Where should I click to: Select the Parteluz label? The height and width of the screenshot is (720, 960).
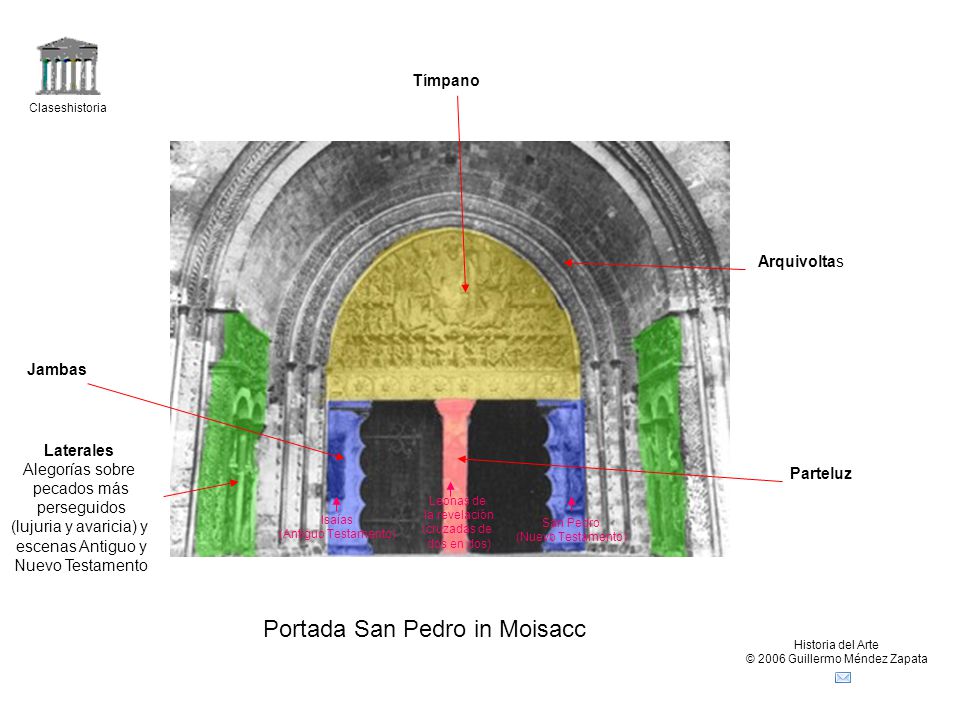820,473
